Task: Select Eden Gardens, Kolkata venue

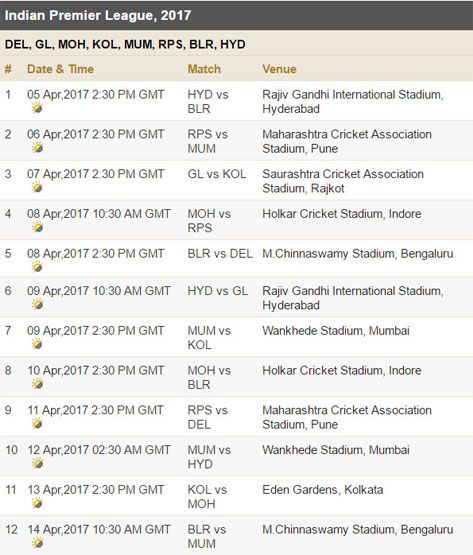Action: coord(323,490)
